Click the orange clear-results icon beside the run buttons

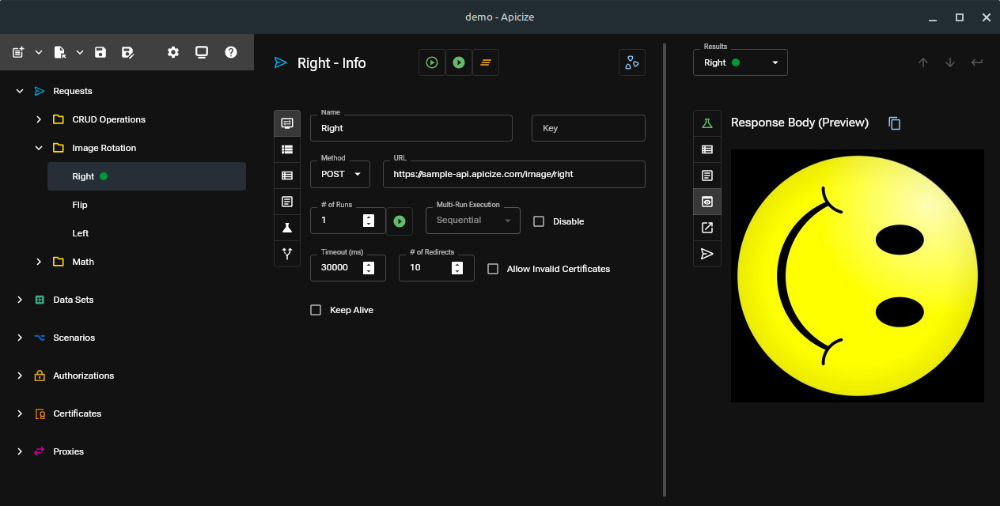tap(485, 62)
